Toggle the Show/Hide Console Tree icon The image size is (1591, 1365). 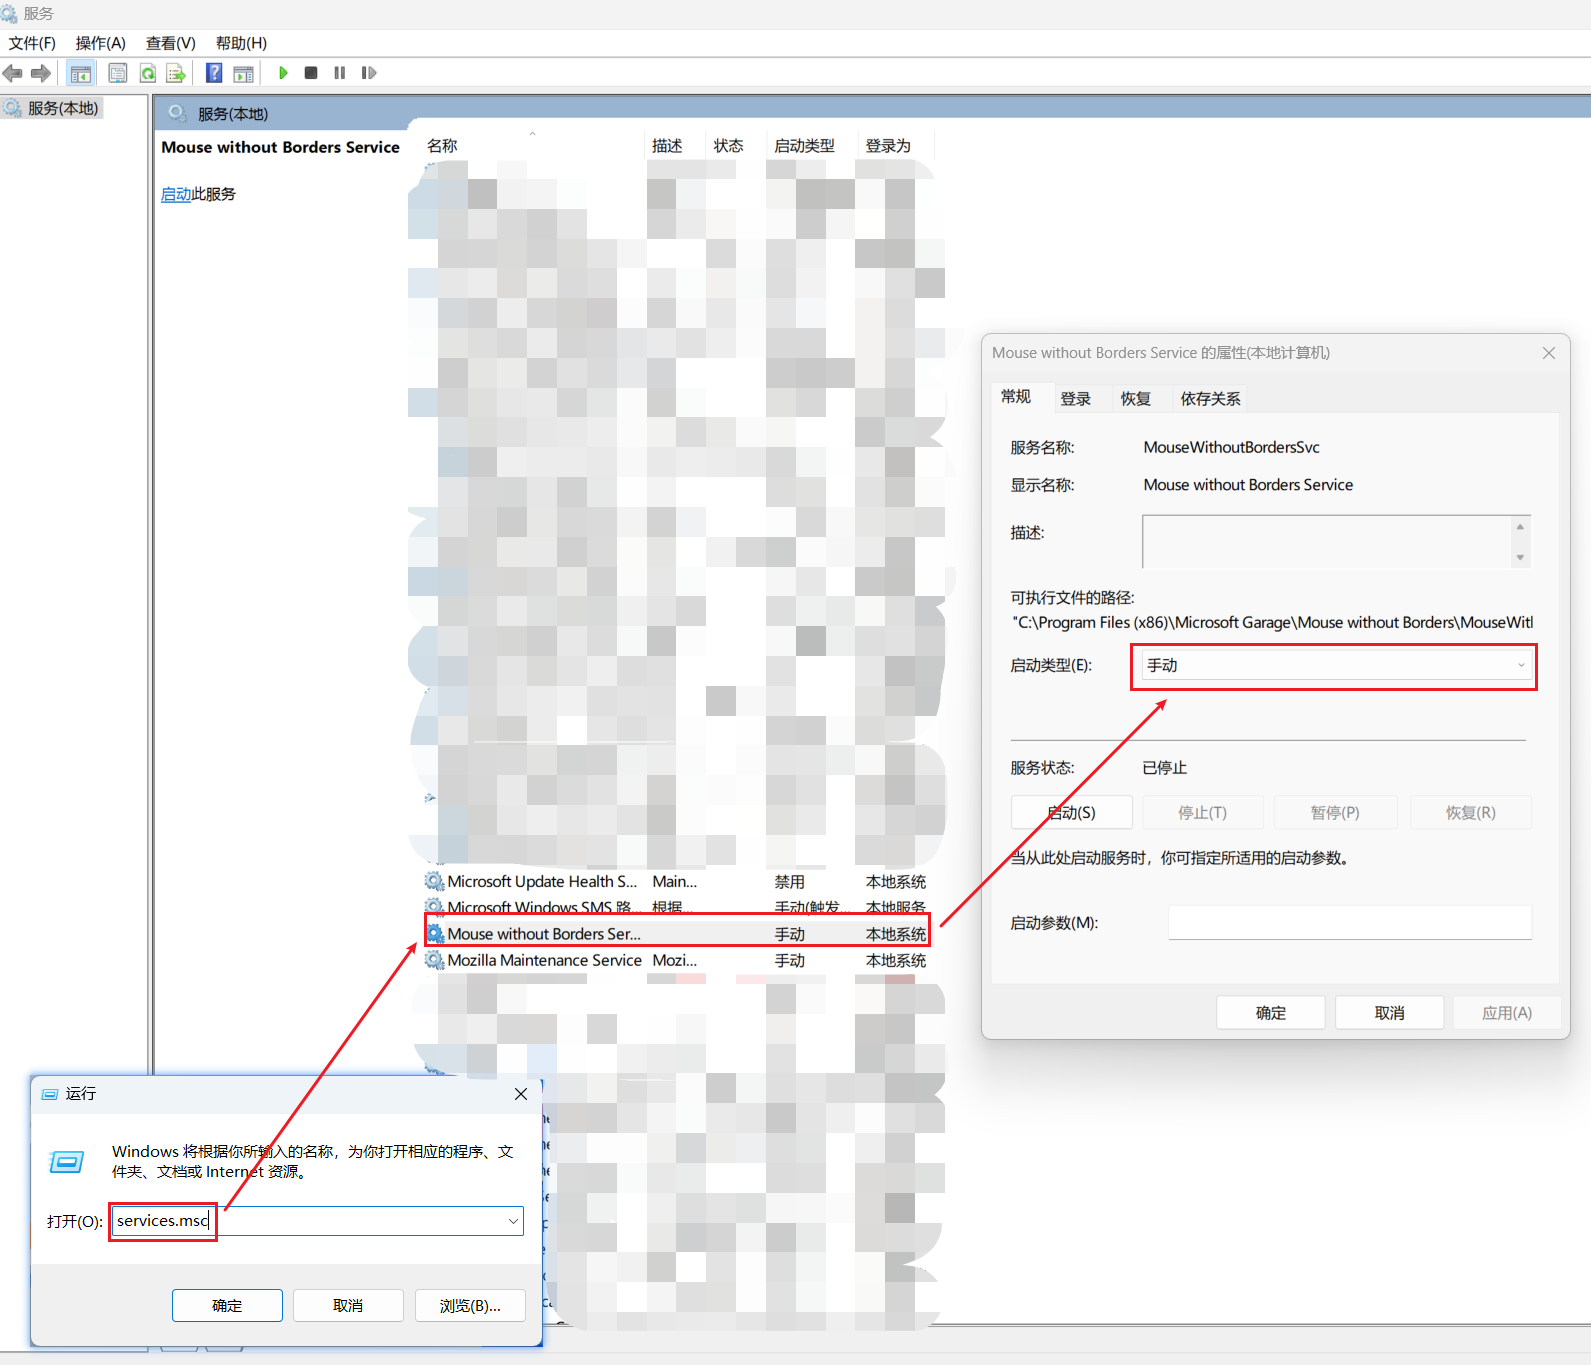[81, 73]
